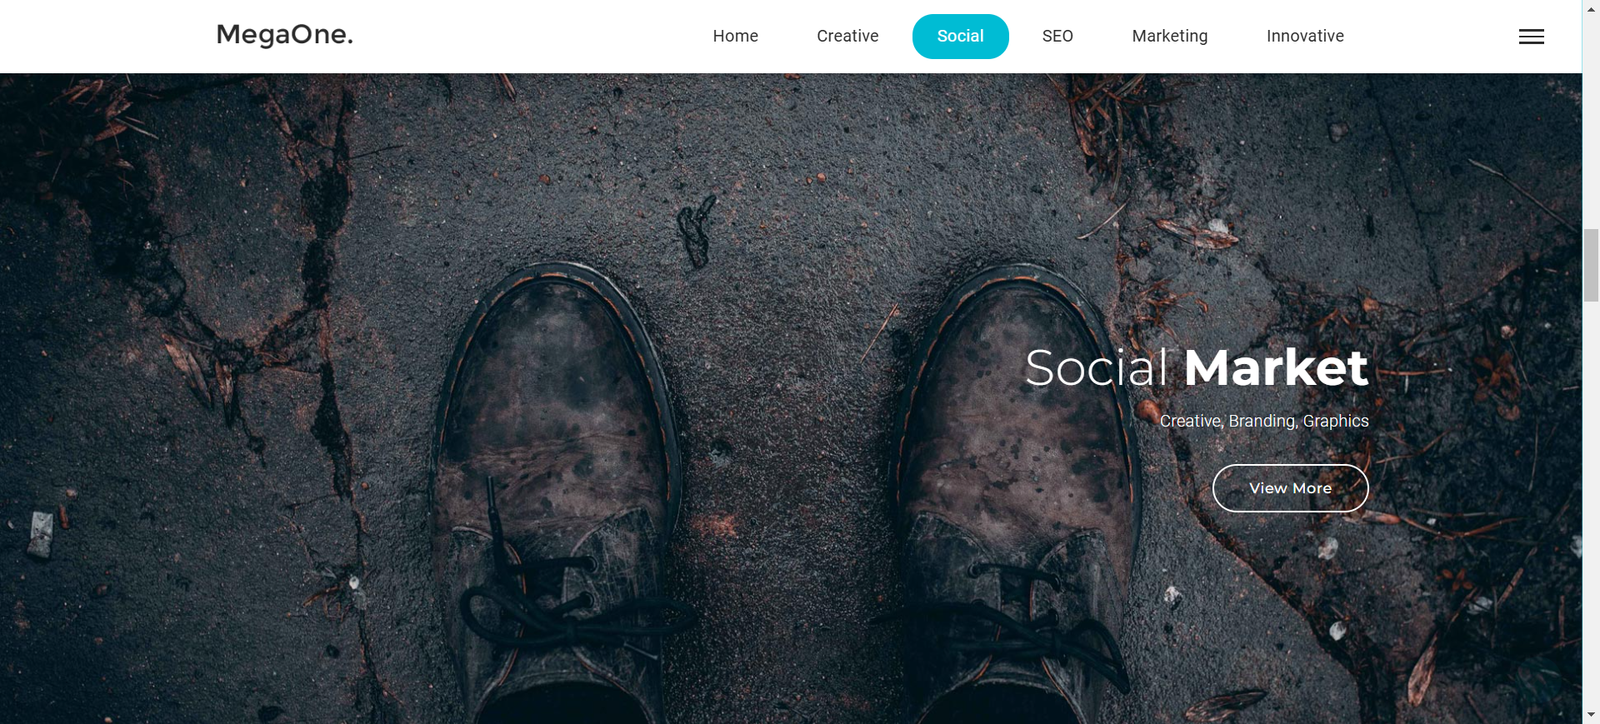Click the bold word Market
Image resolution: width=1600 pixels, height=724 pixels.
pyautogui.click(x=1276, y=367)
